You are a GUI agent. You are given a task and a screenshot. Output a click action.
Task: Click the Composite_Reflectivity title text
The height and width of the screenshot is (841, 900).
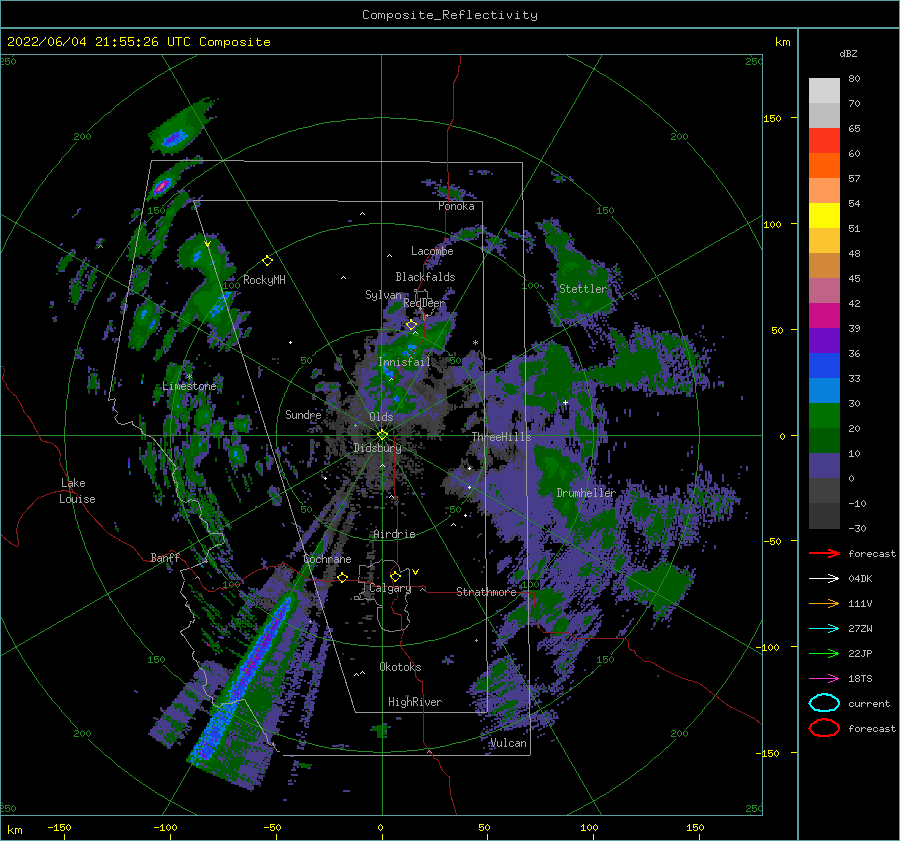pos(450,15)
